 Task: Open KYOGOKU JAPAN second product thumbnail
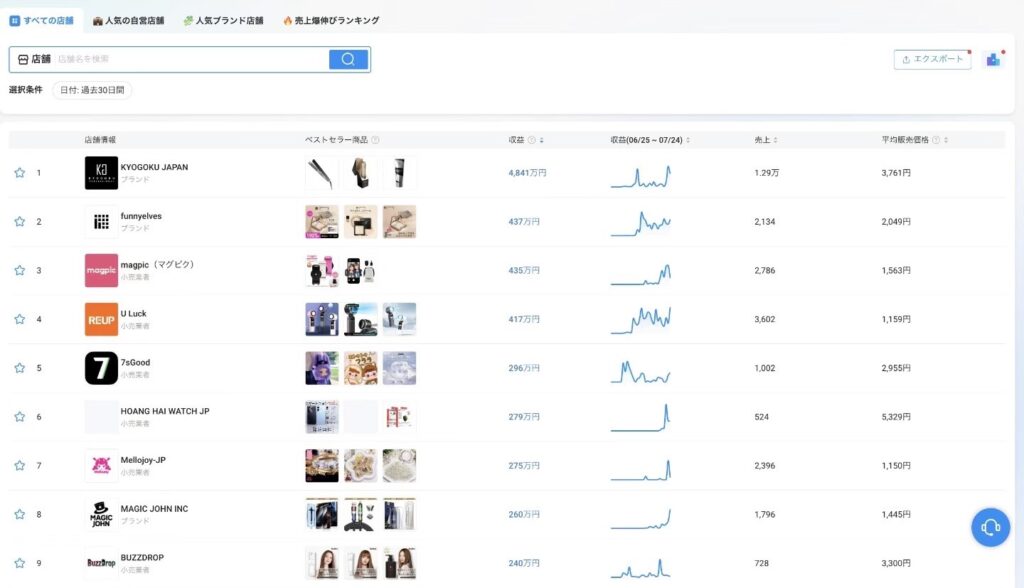[360, 173]
